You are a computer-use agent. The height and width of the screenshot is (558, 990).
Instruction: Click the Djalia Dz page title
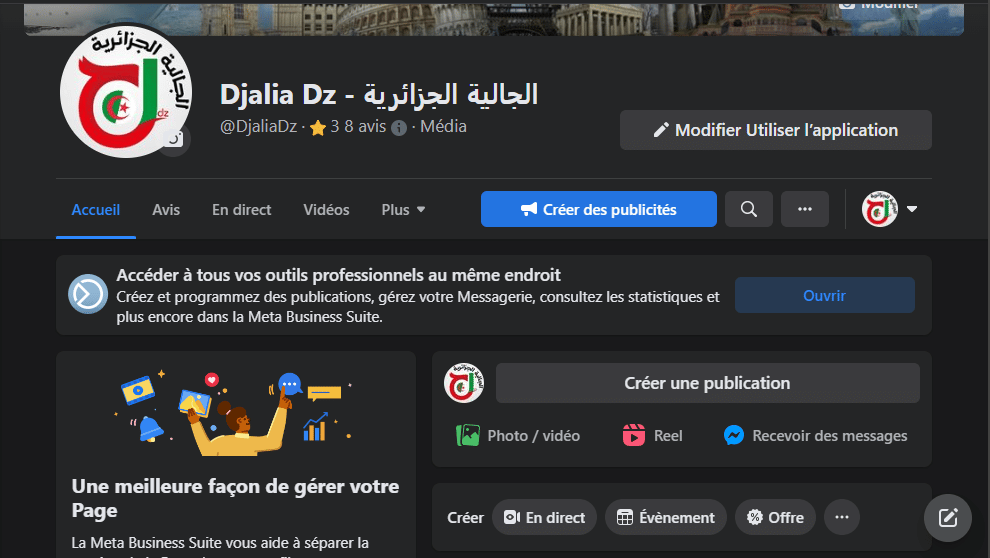tap(379, 95)
